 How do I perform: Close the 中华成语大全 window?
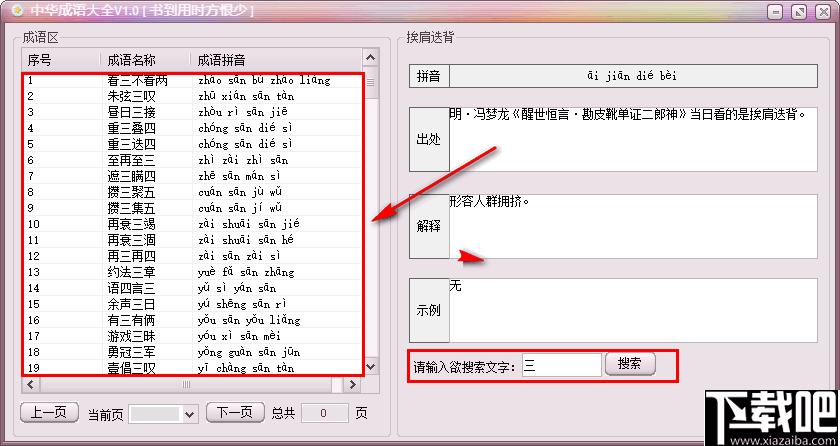point(823,12)
